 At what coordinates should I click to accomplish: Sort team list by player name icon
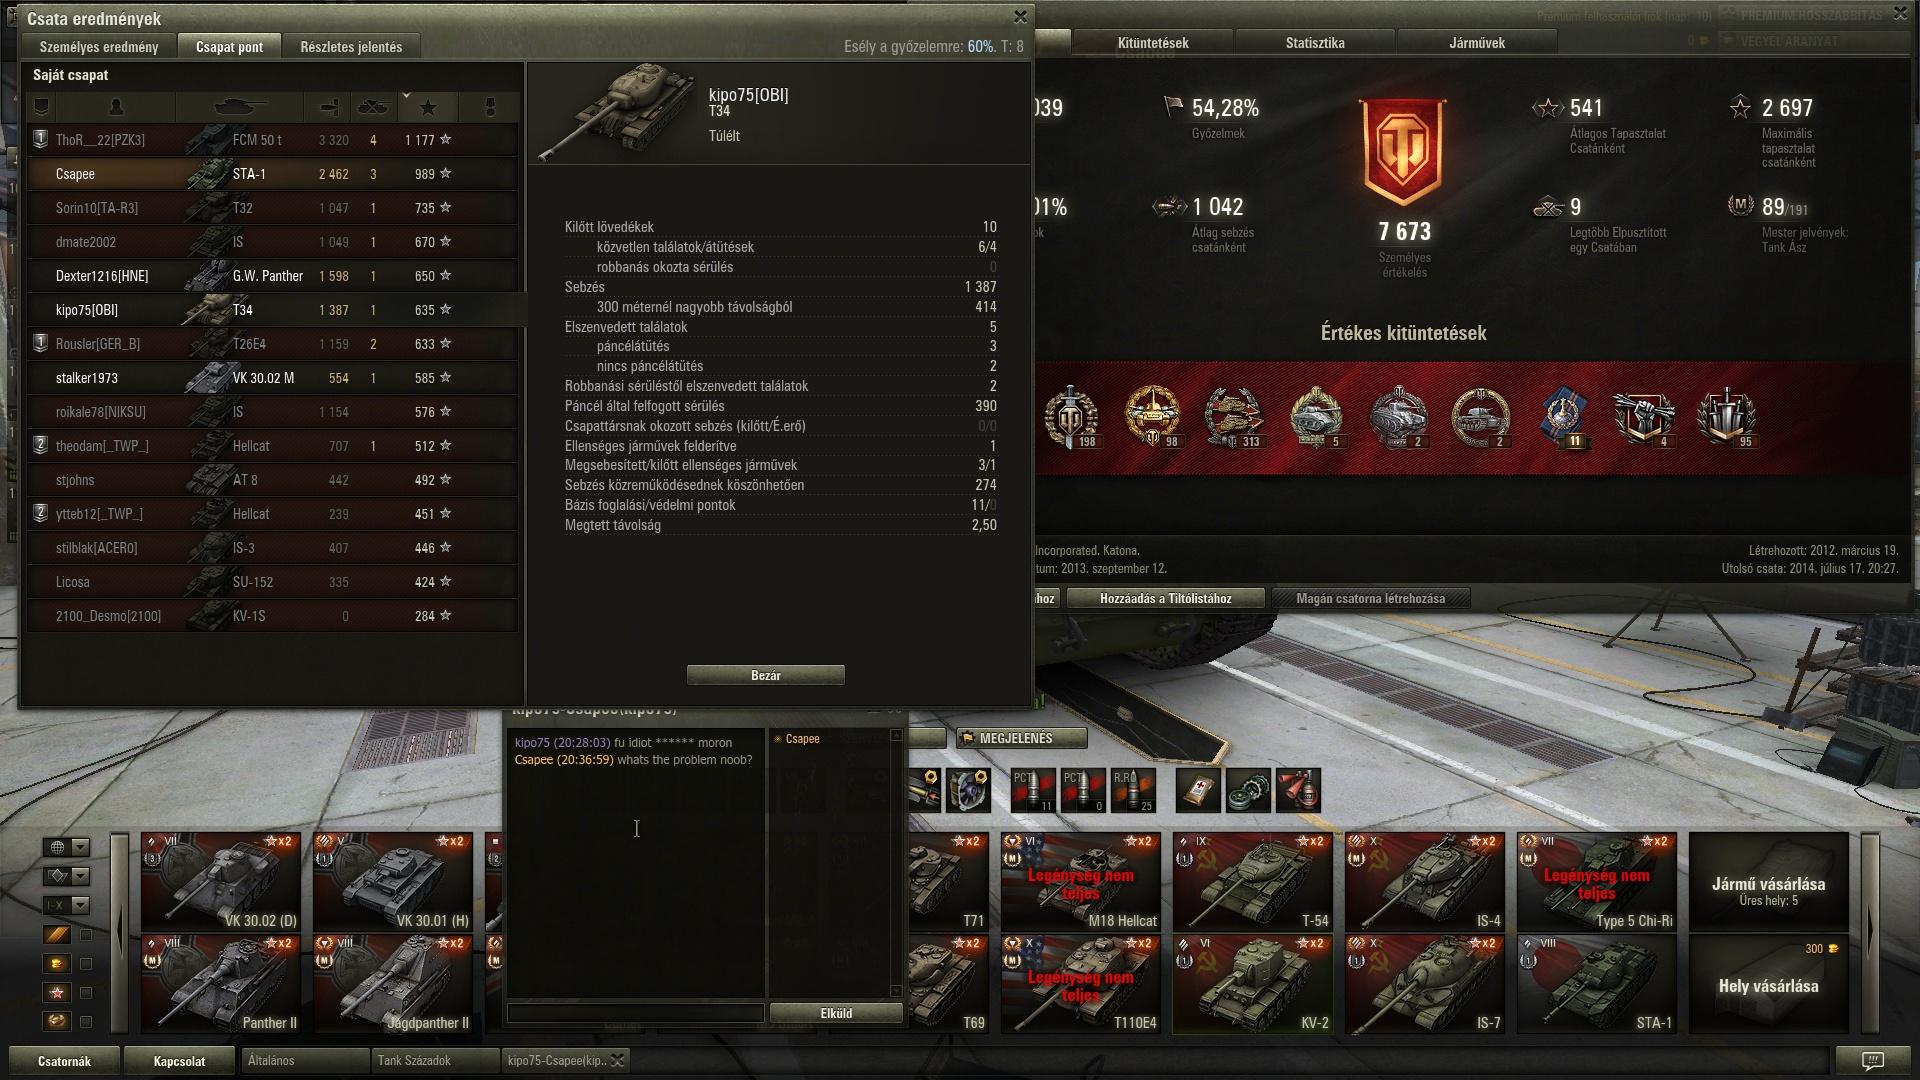[x=116, y=106]
